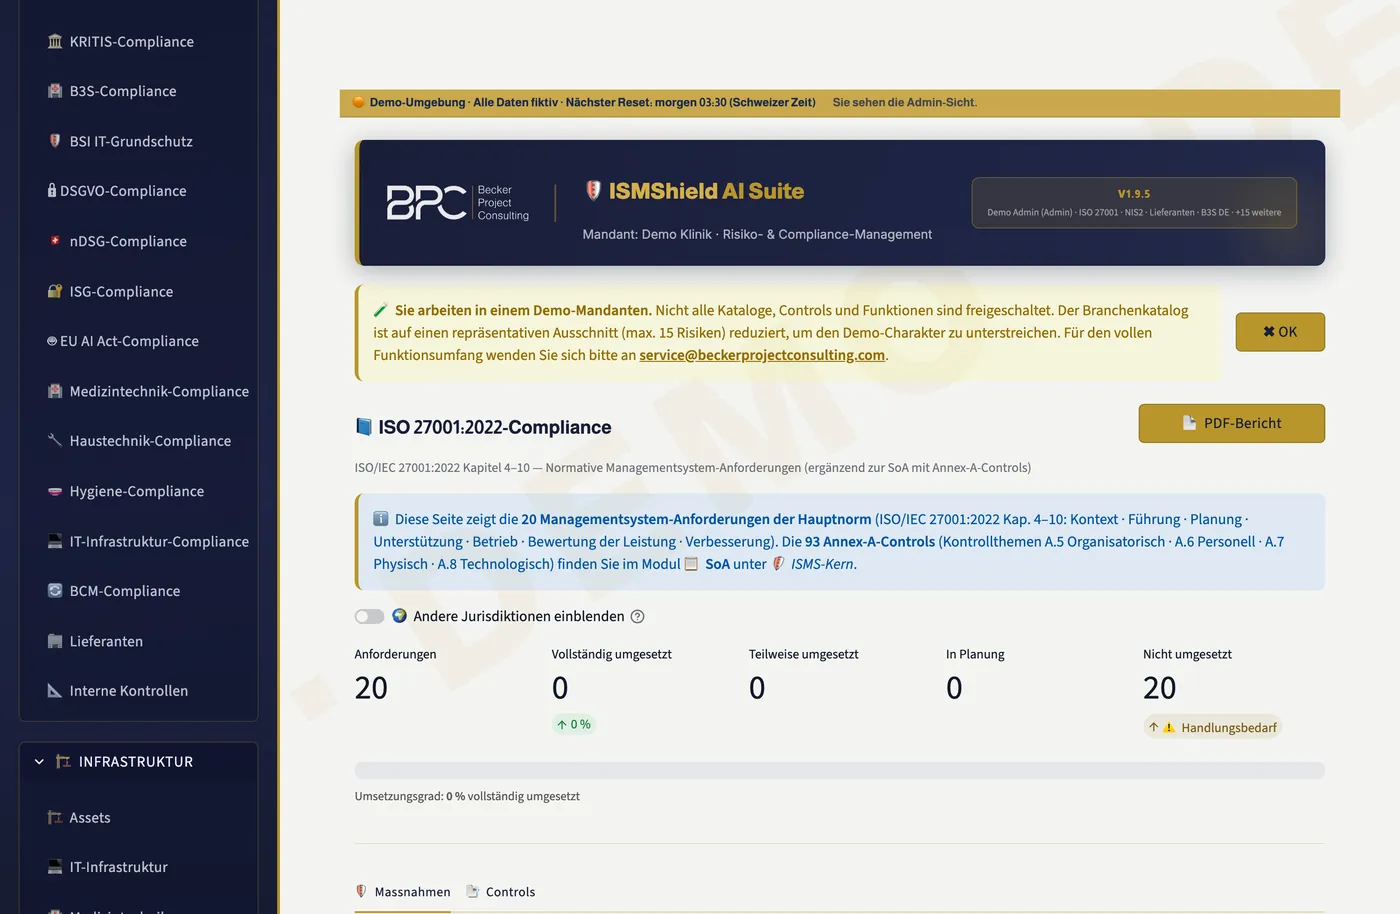This screenshot has width=1400, height=914.
Task: Click the Nicht umgesetzt count 20
Action: pos(1160,688)
